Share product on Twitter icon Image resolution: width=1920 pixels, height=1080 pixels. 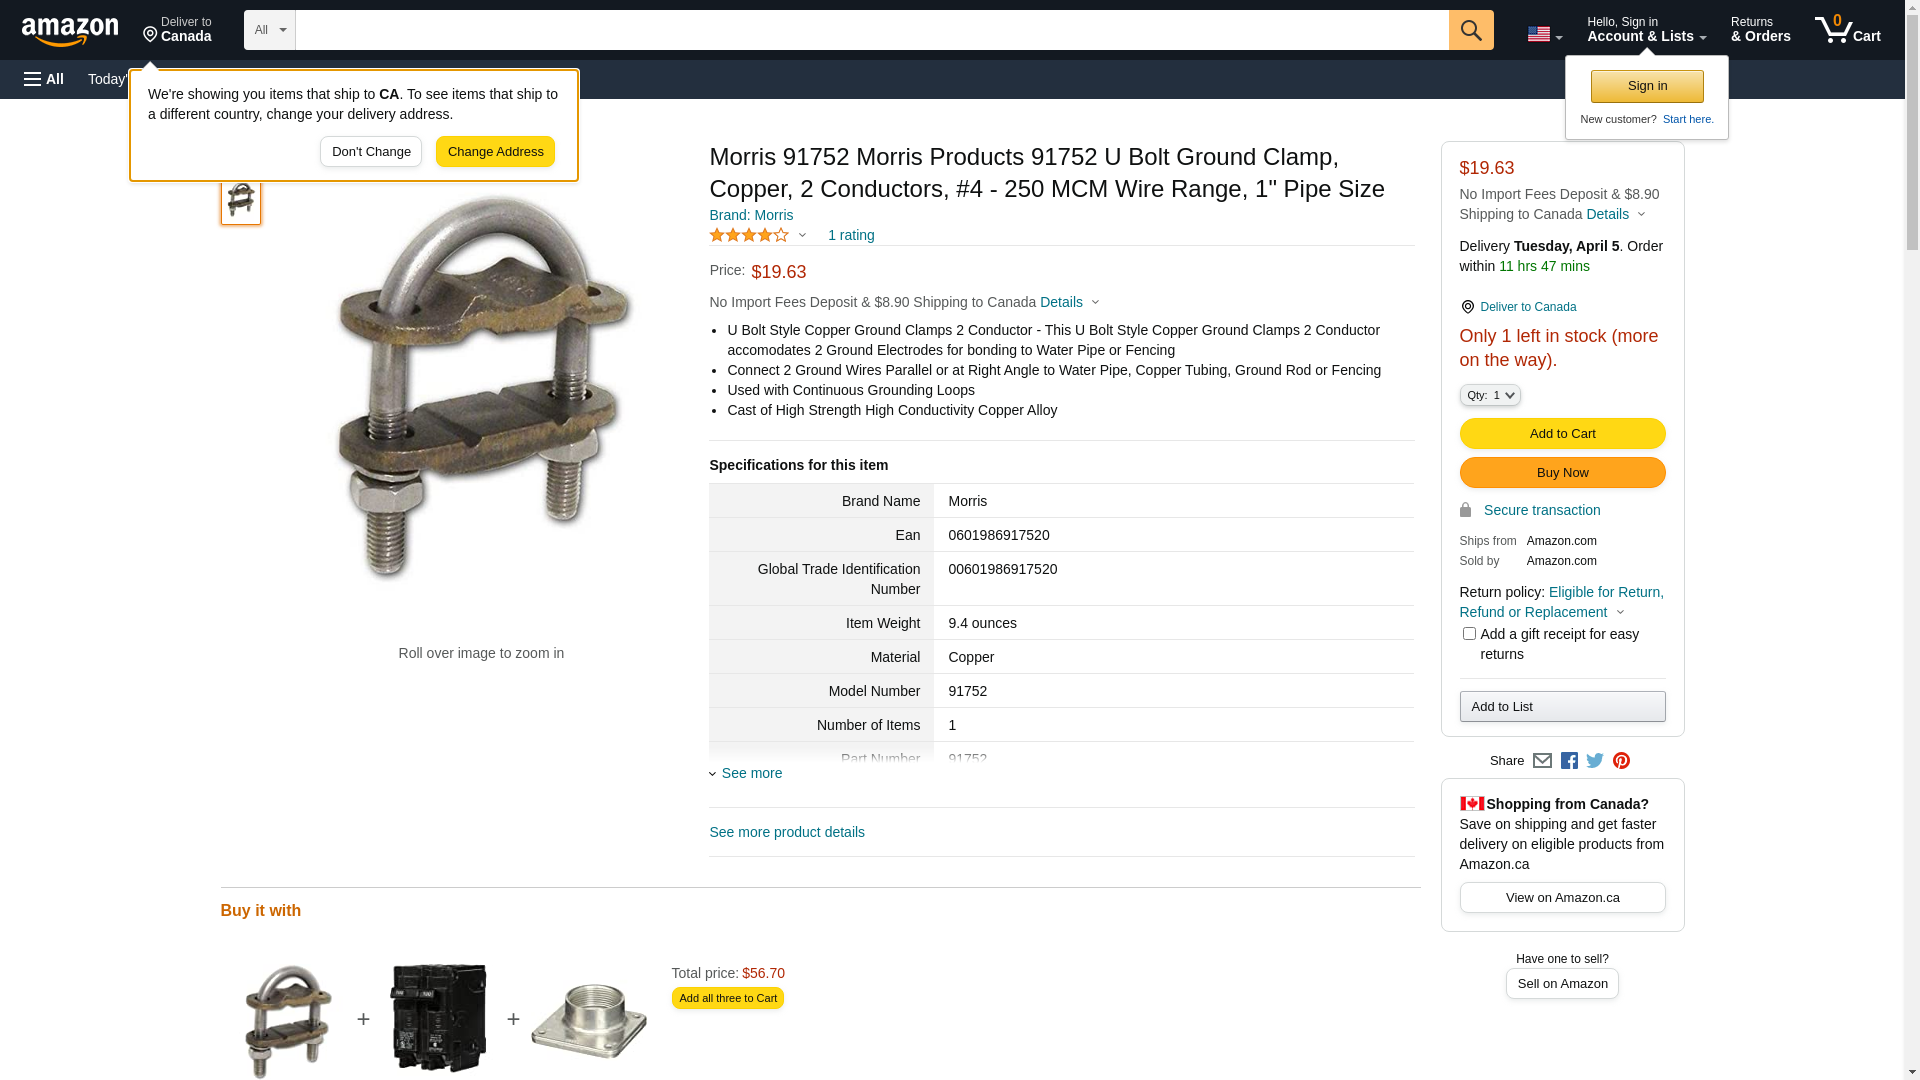[1595, 761]
